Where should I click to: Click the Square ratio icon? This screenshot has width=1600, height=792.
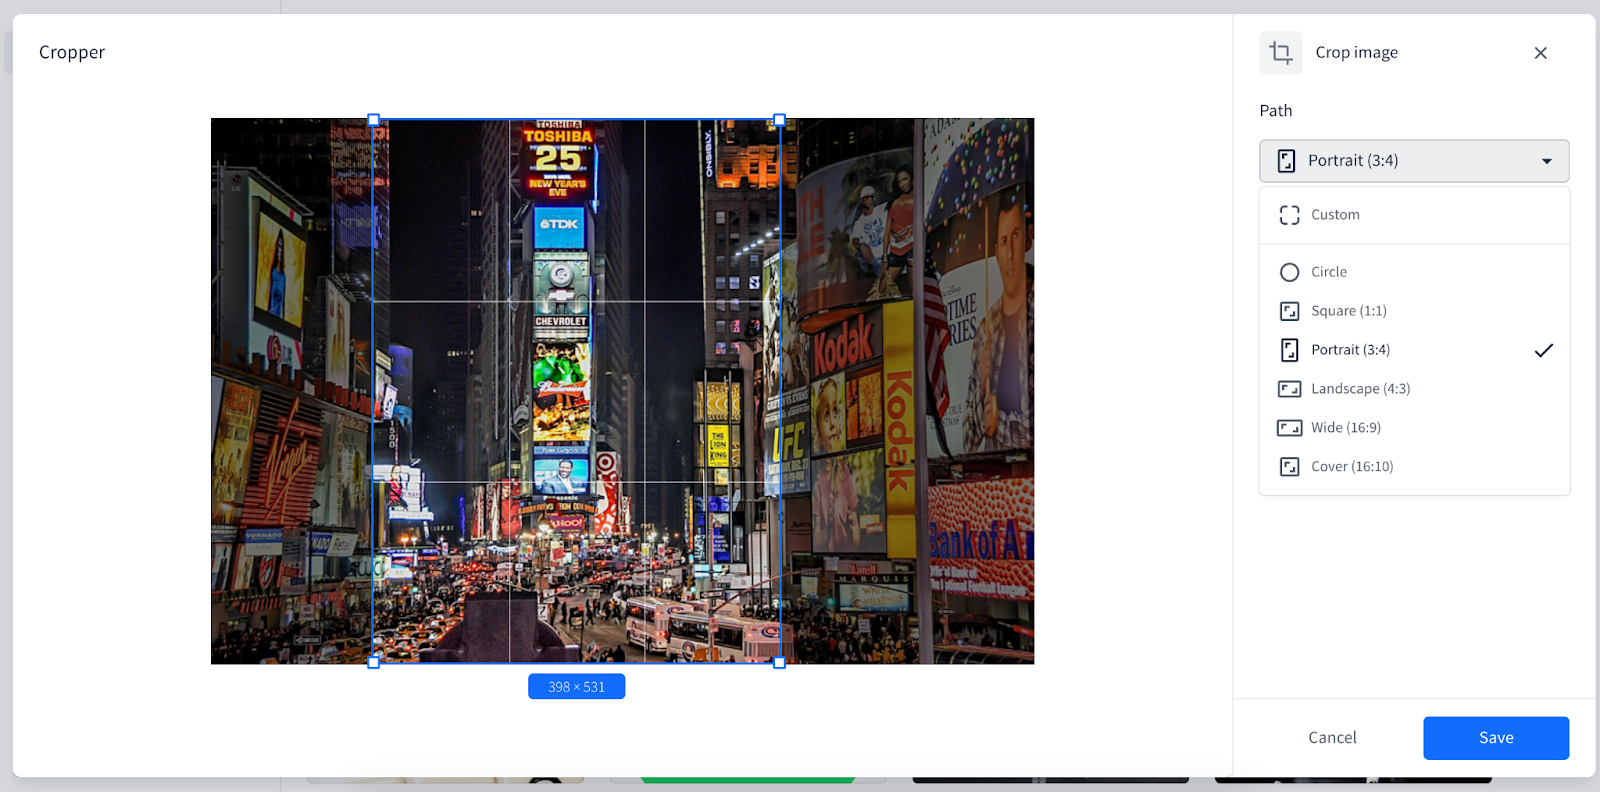click(x=1290, y=311)
